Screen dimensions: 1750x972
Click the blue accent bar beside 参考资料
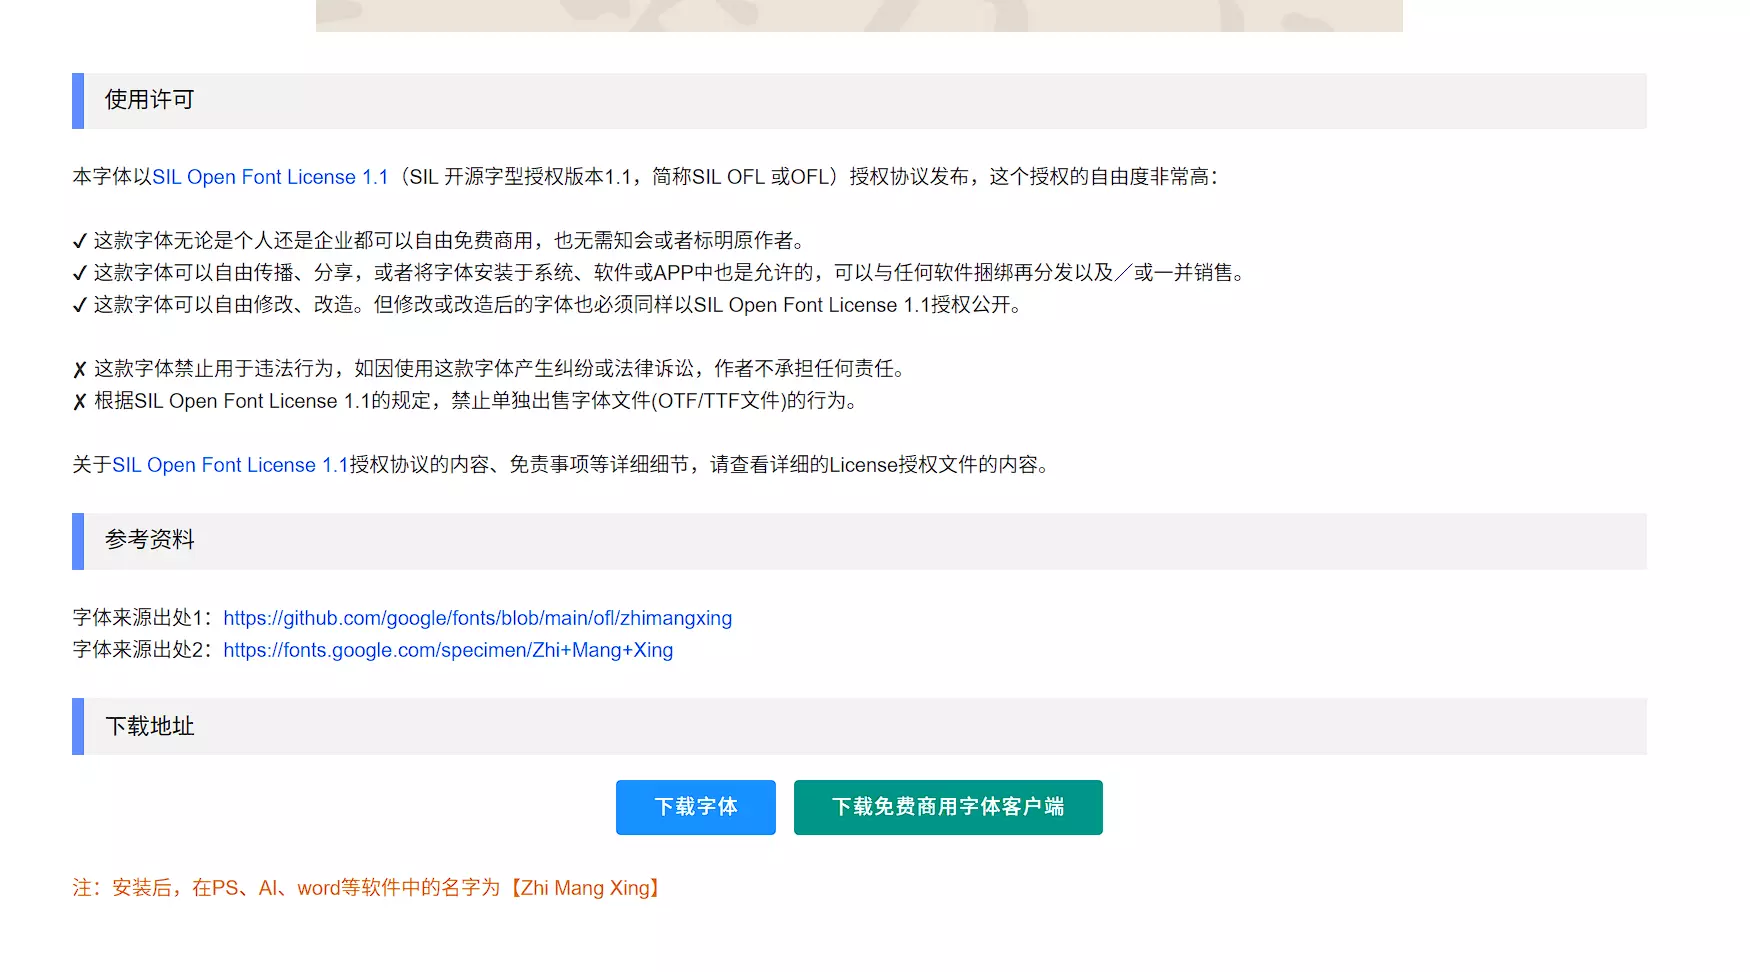[78, 541]
